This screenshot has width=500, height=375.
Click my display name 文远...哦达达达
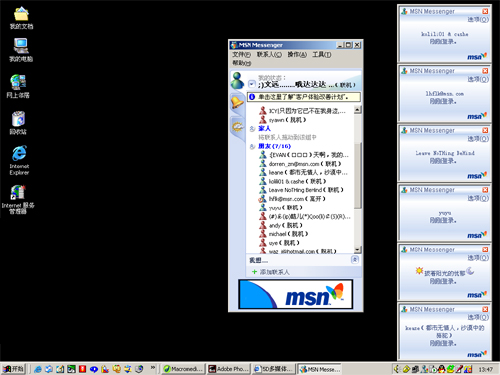pyautogui.click(x=296, y=85)
